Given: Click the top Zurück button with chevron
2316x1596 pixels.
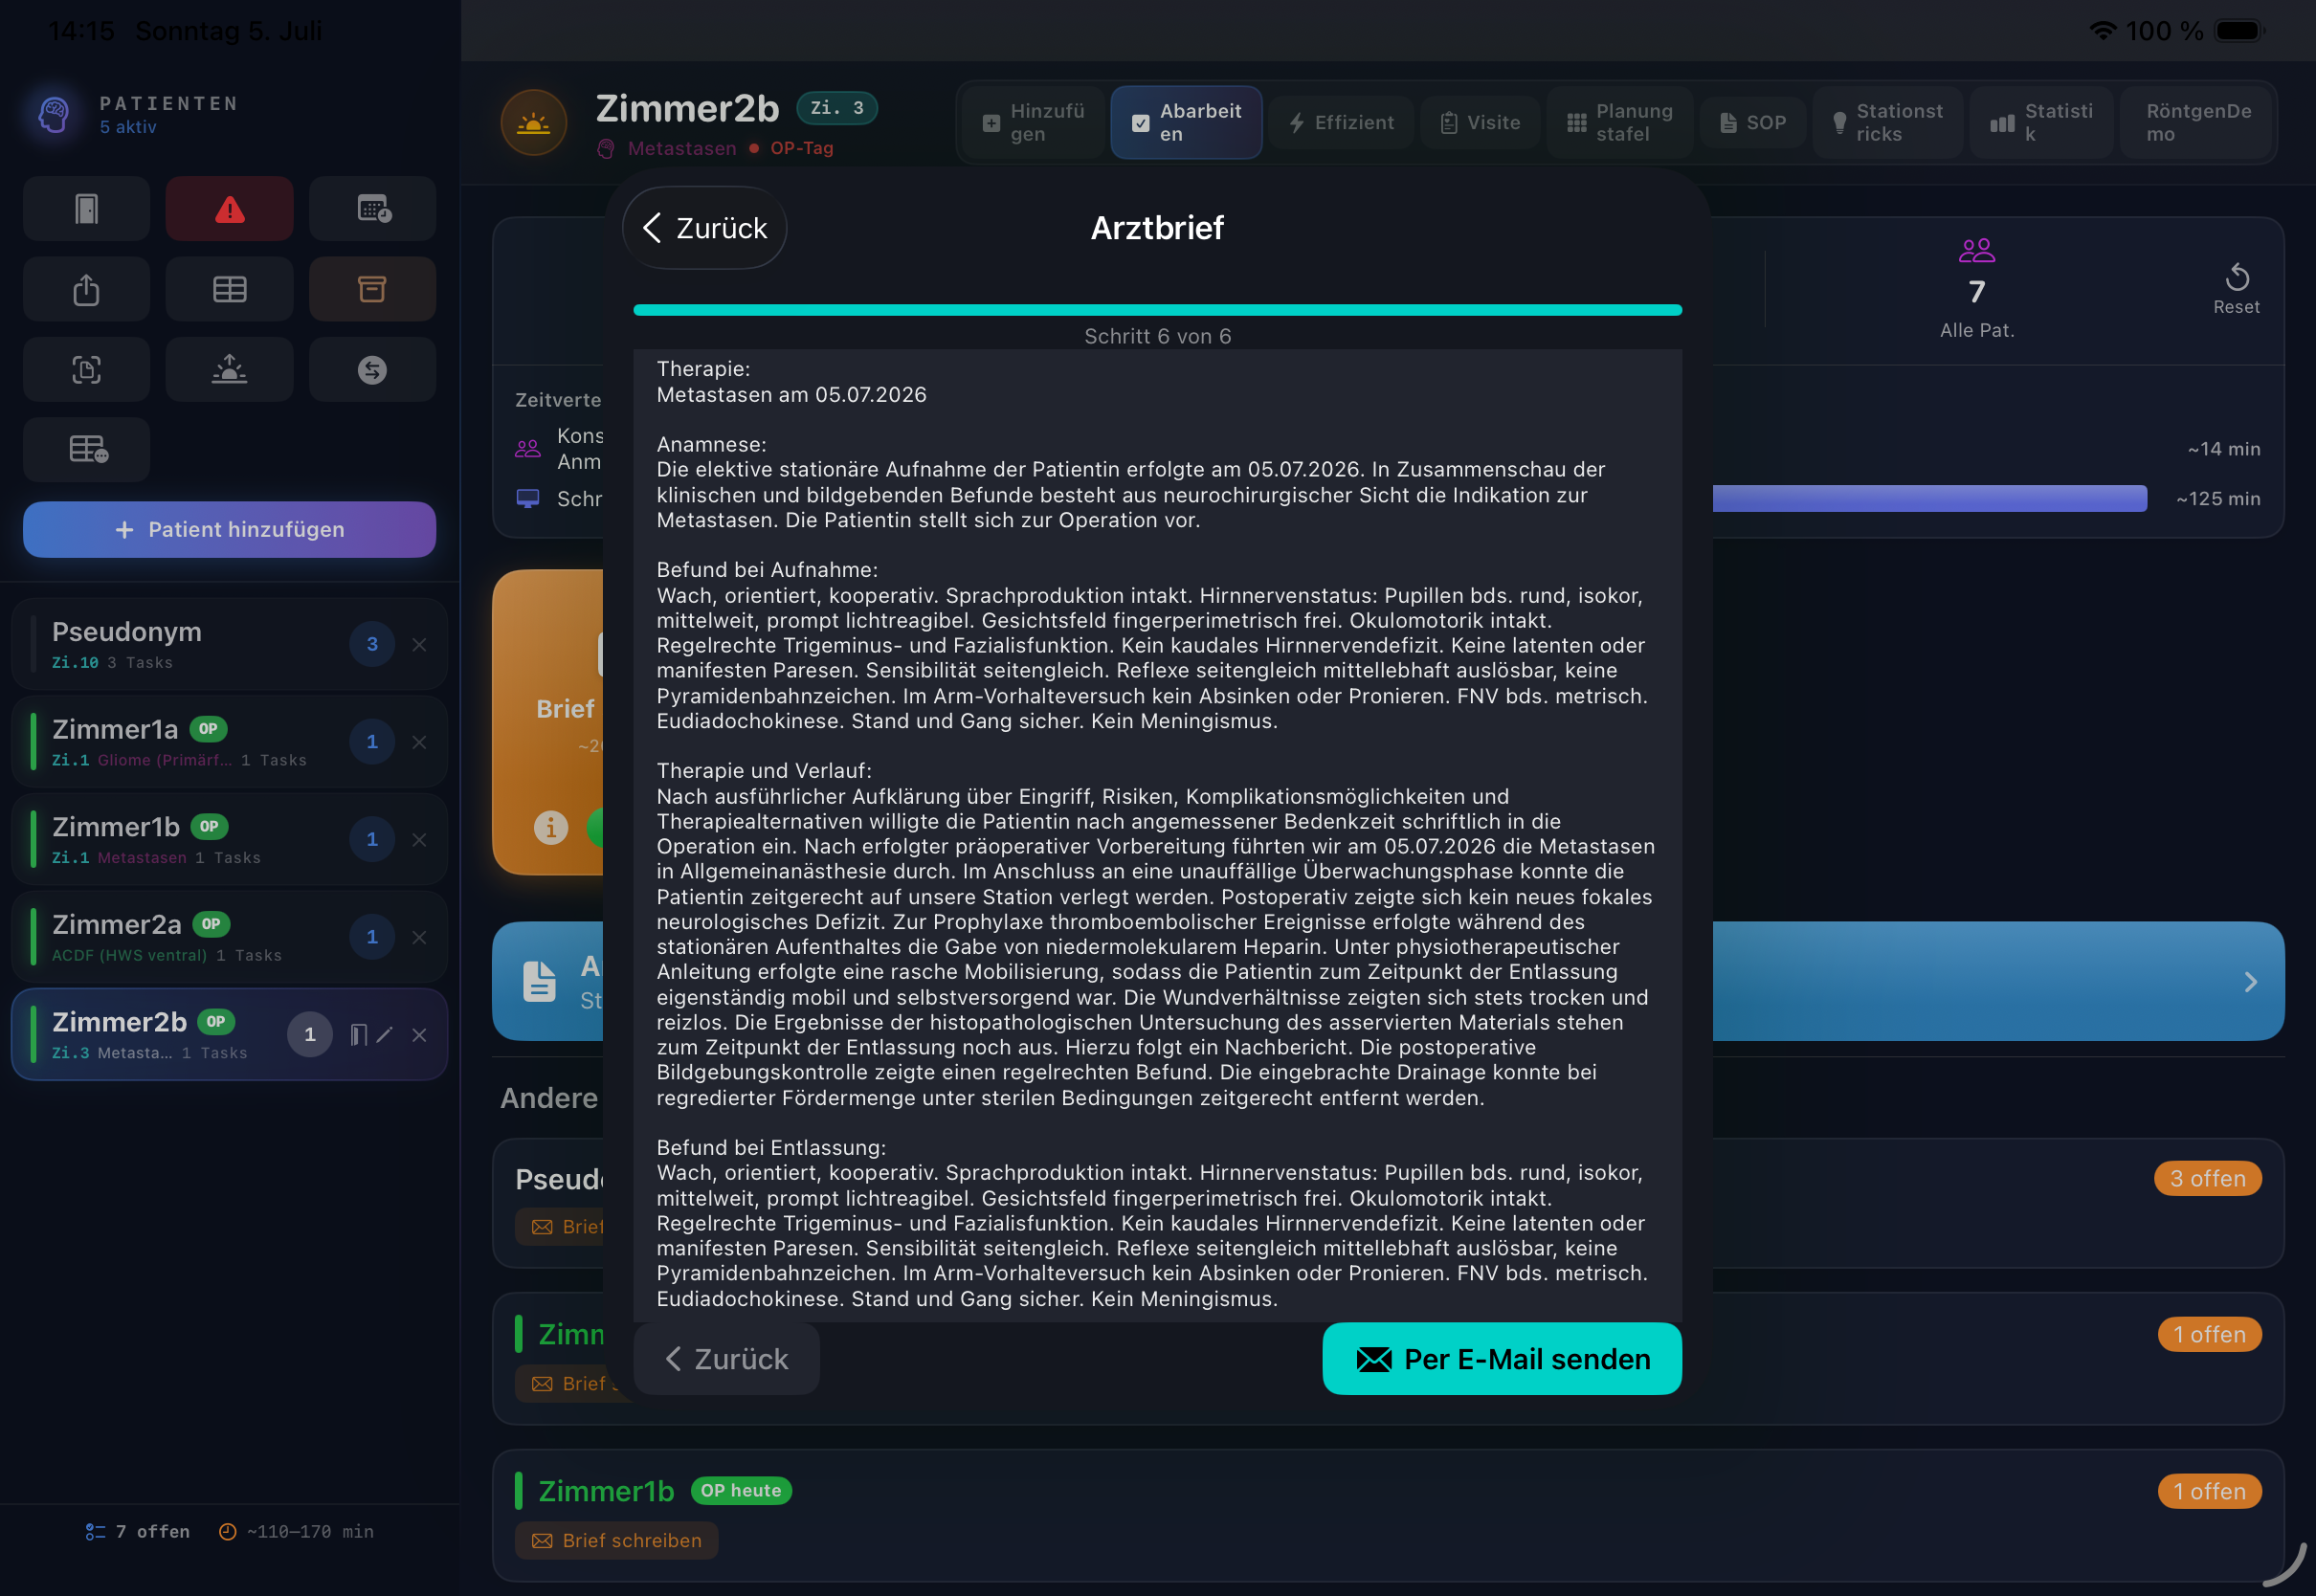Looking at the screenshot, I should 705,227.
